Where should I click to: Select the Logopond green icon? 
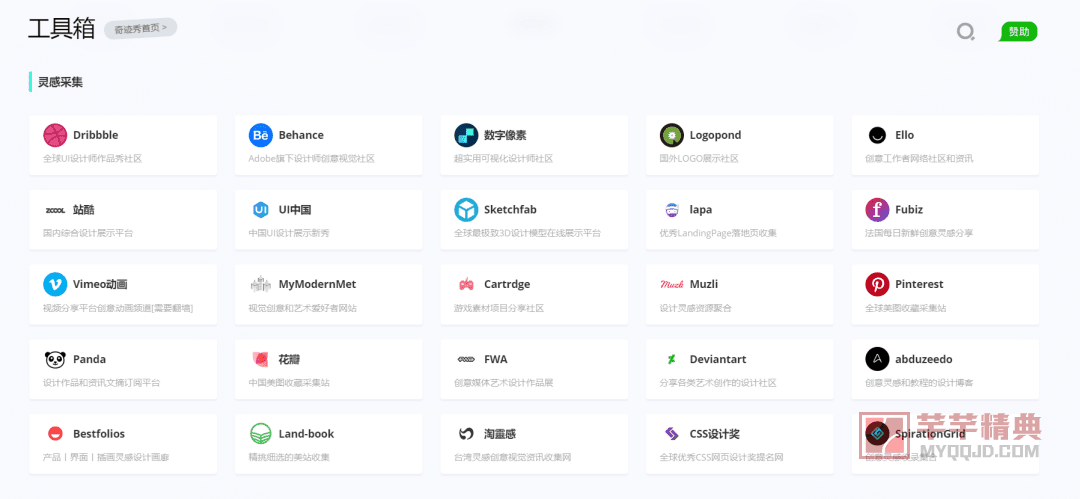pyautogui.click(x=672, y=135)
